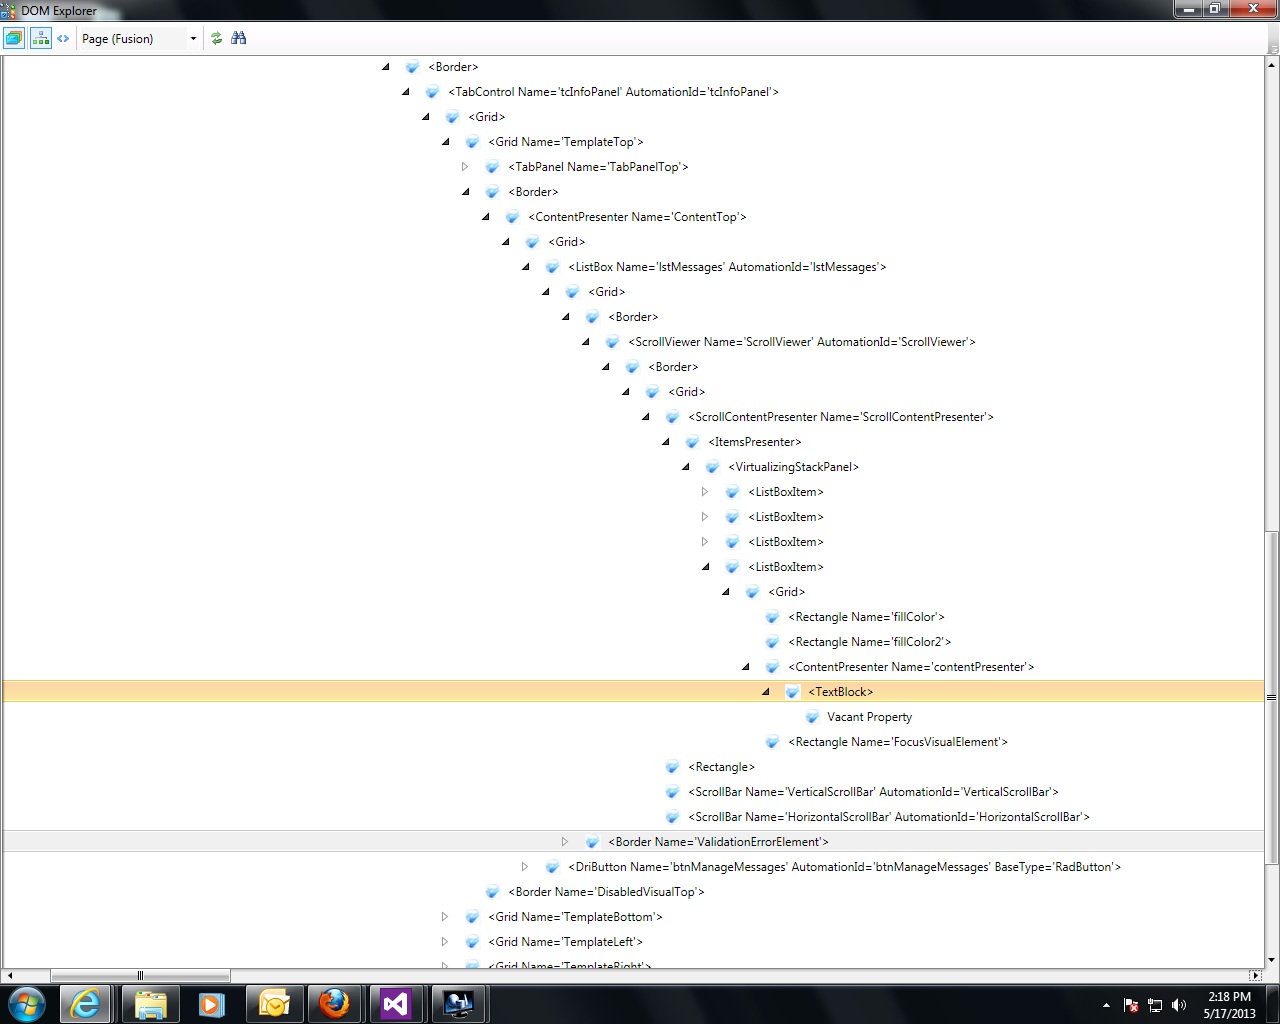The height and width of the screenshot is (1024, 1280).
Task: Open Firefox from the taskbar
Action: point(334,1004)
